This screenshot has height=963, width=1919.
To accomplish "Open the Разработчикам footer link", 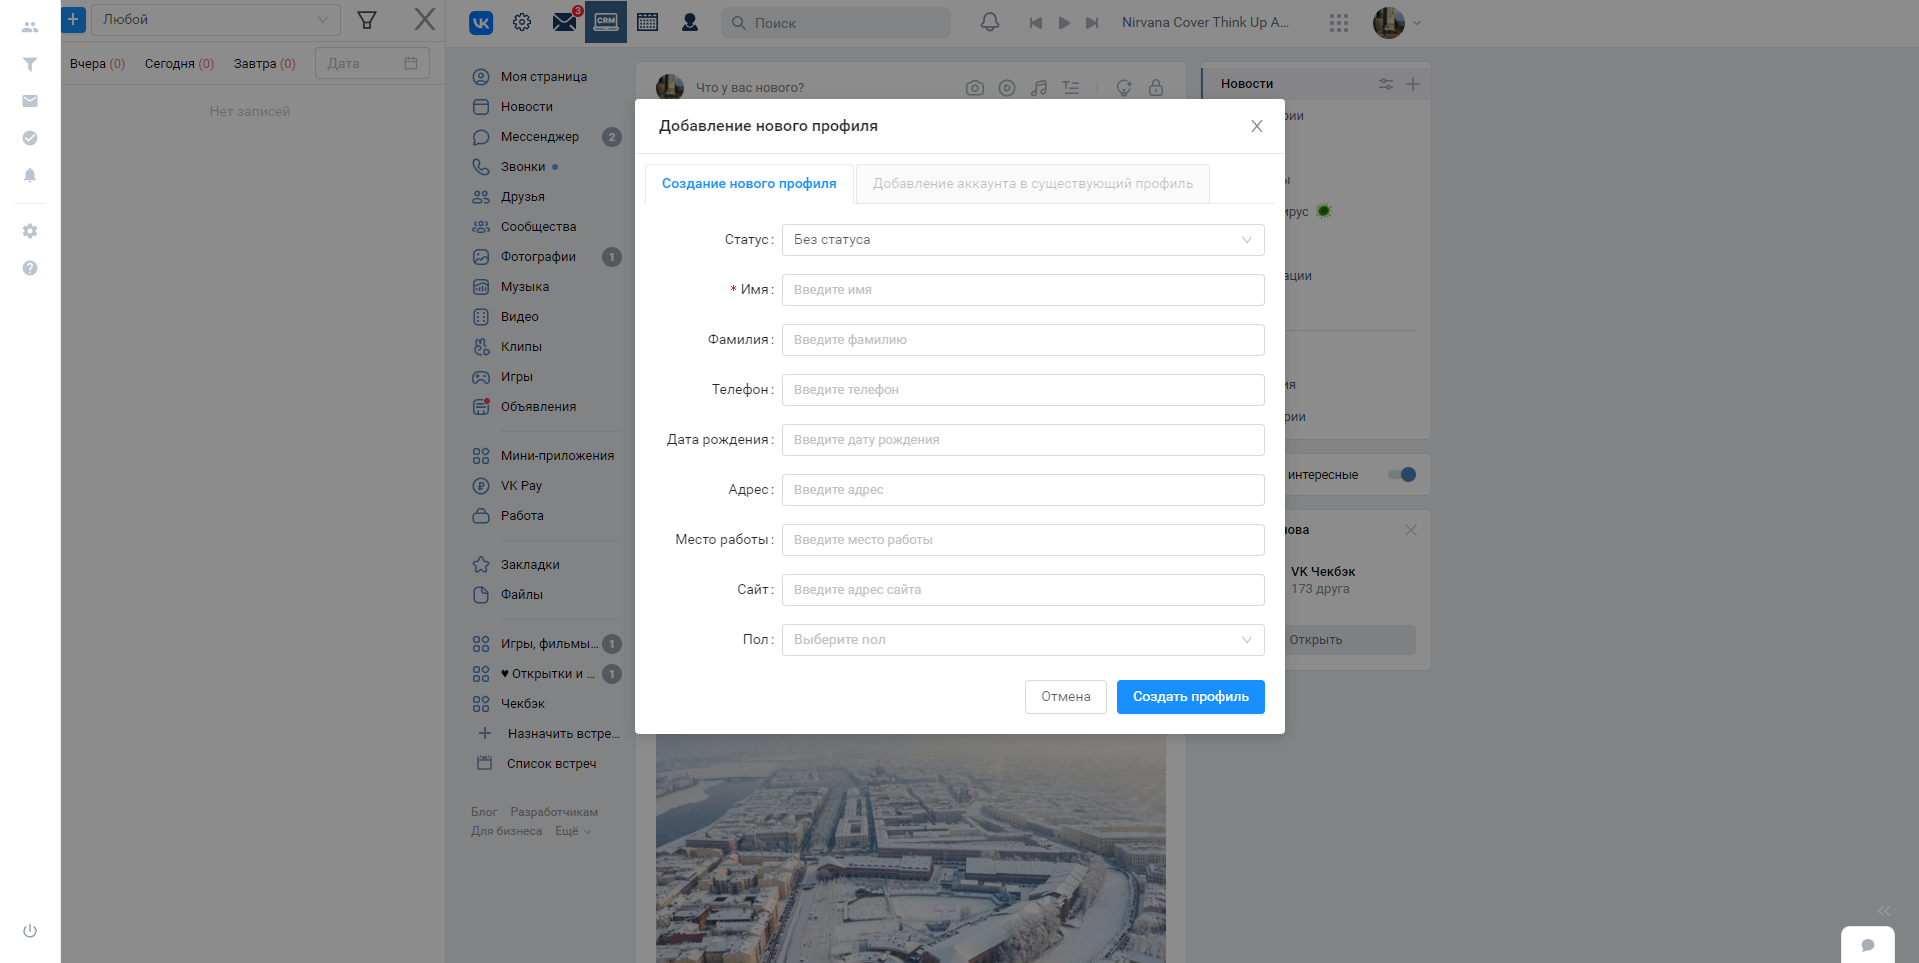I will click(554, 812).
